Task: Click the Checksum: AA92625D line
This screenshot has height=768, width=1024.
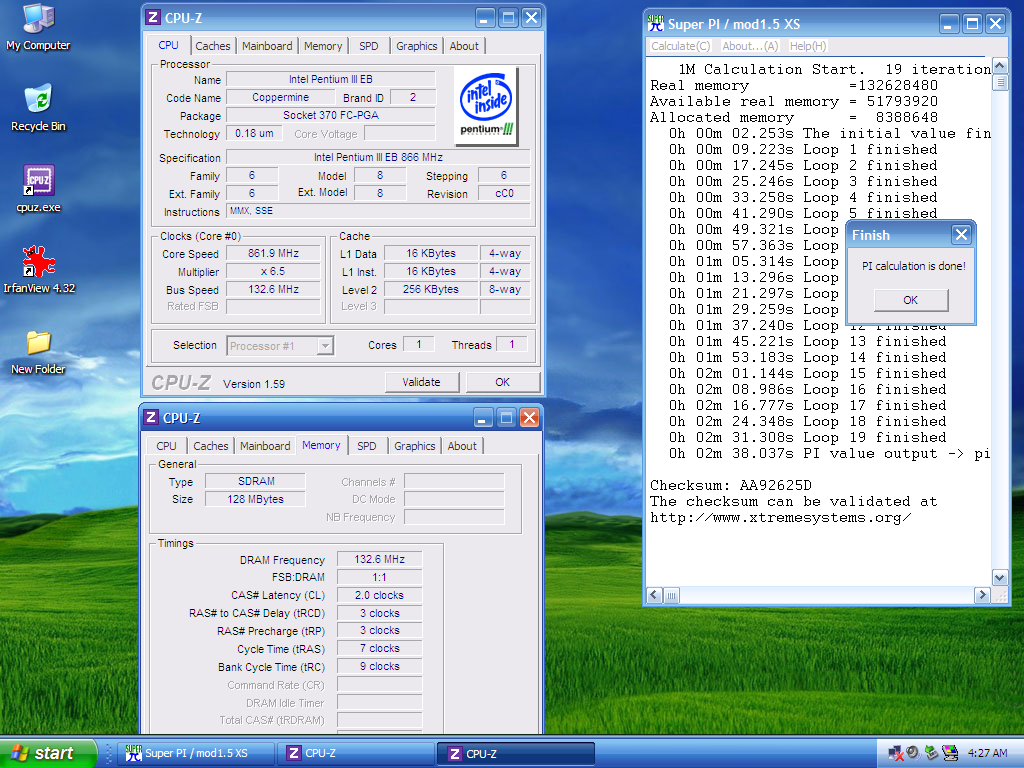Action: coord(731,485)
